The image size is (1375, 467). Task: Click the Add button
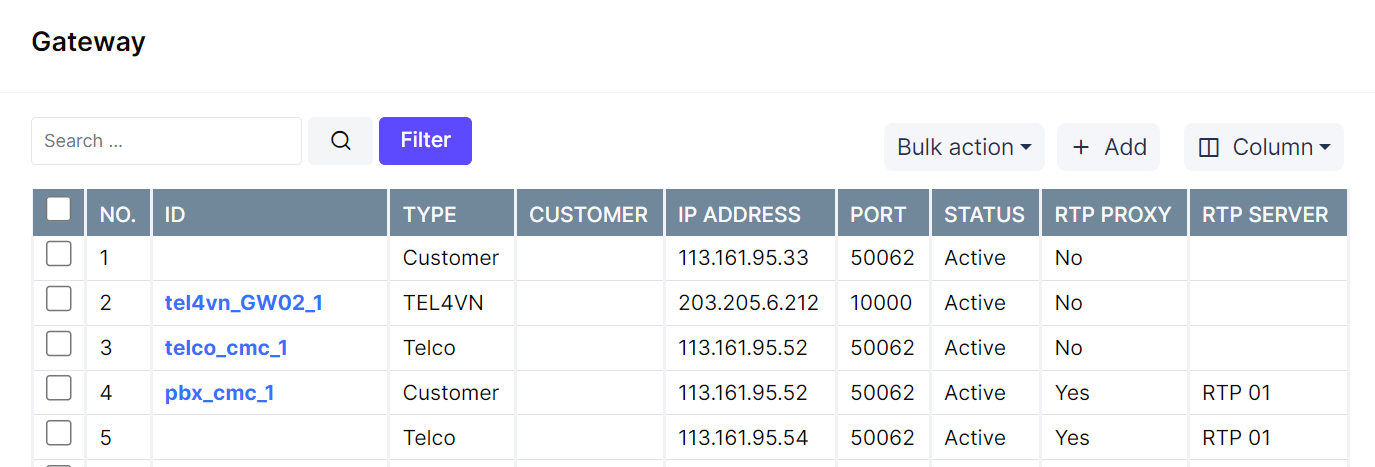(1108, 147)
